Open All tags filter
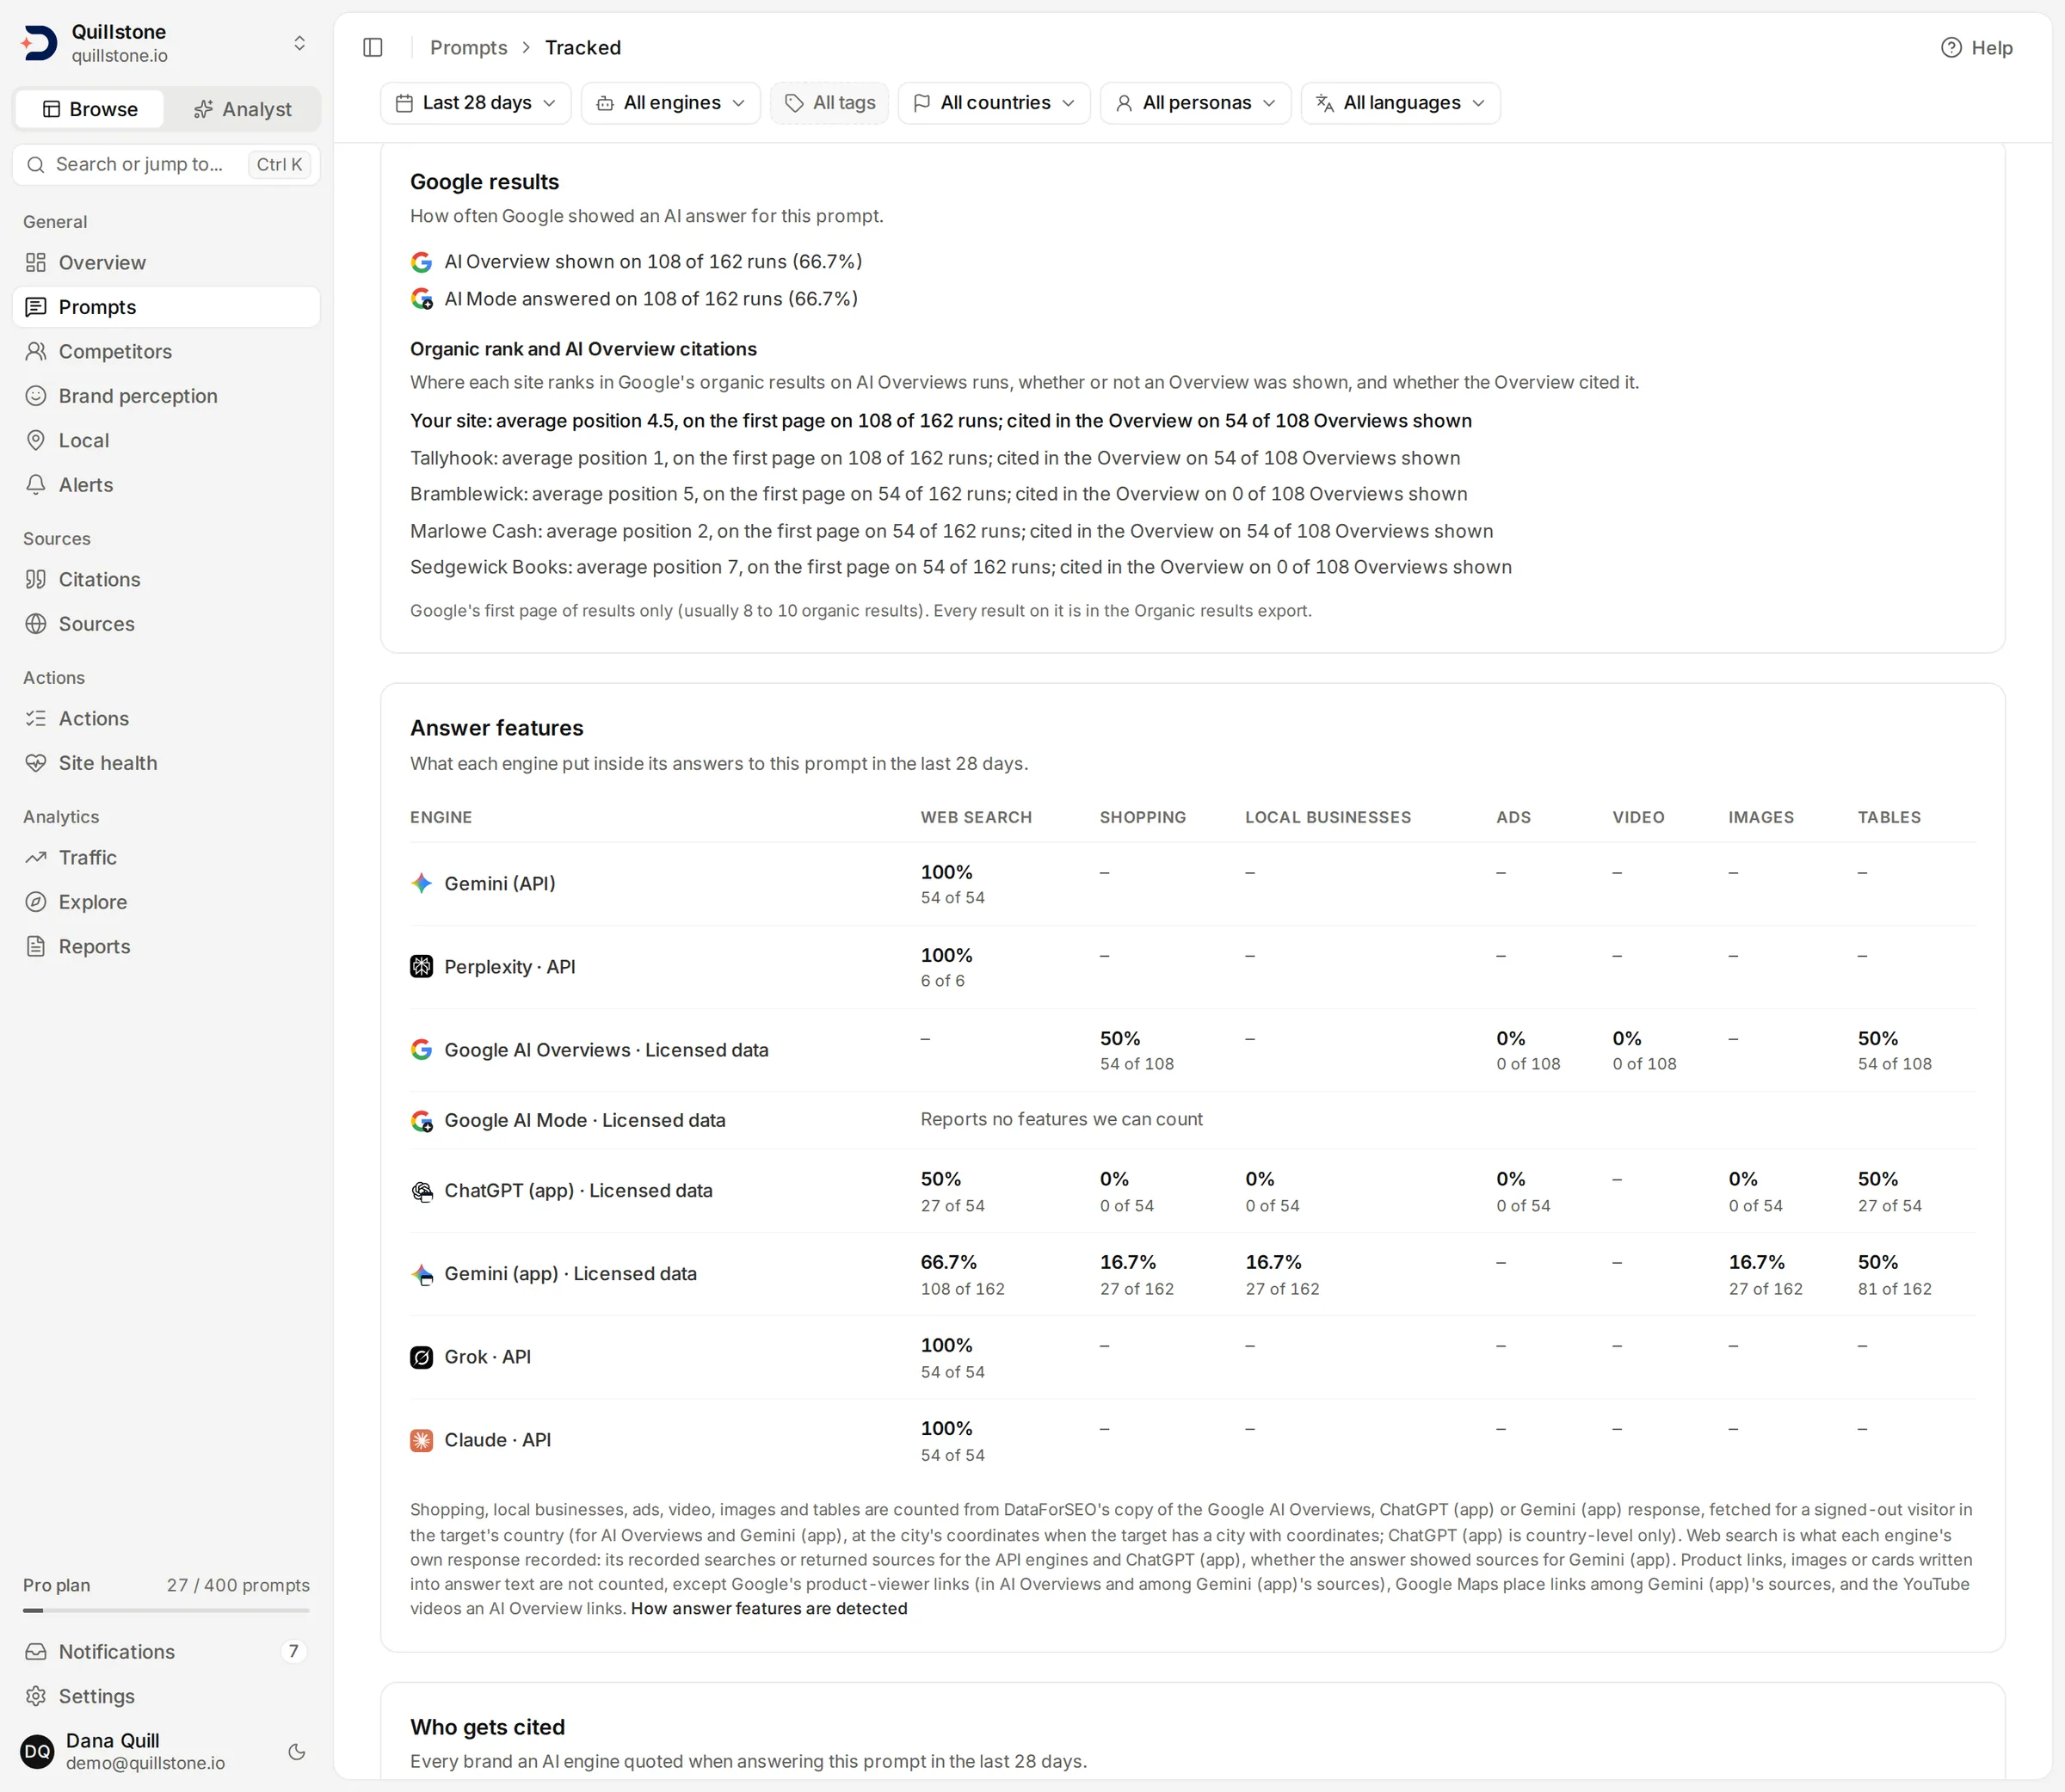Viewport: 2065px width, 1792px height. coord(829,103)
